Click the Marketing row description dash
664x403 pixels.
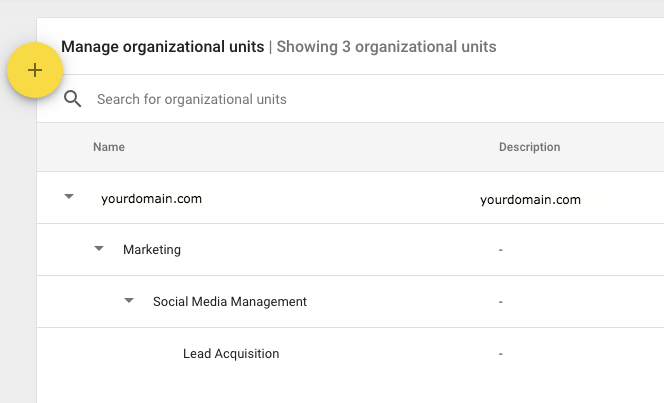tap(501, 250)
